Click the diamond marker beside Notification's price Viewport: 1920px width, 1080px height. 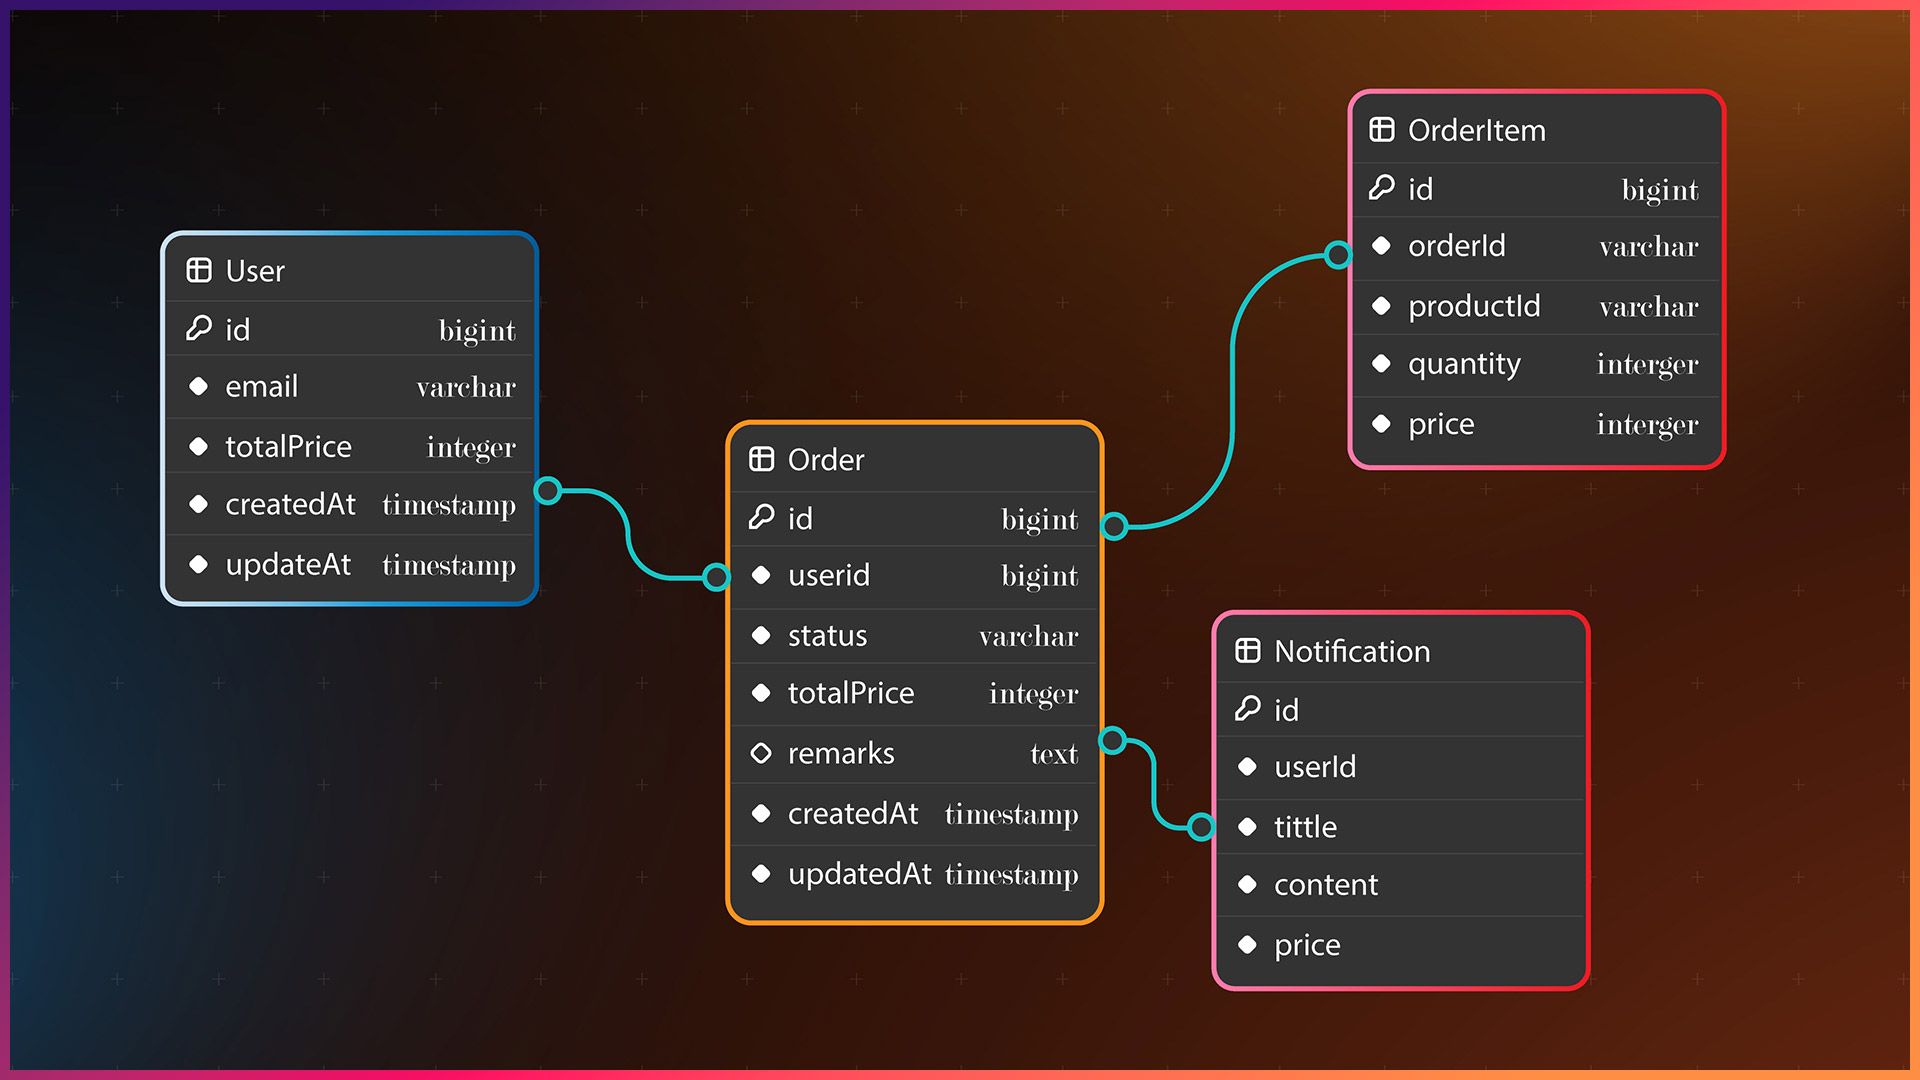pyautogui.click(x=1247, y=945)
